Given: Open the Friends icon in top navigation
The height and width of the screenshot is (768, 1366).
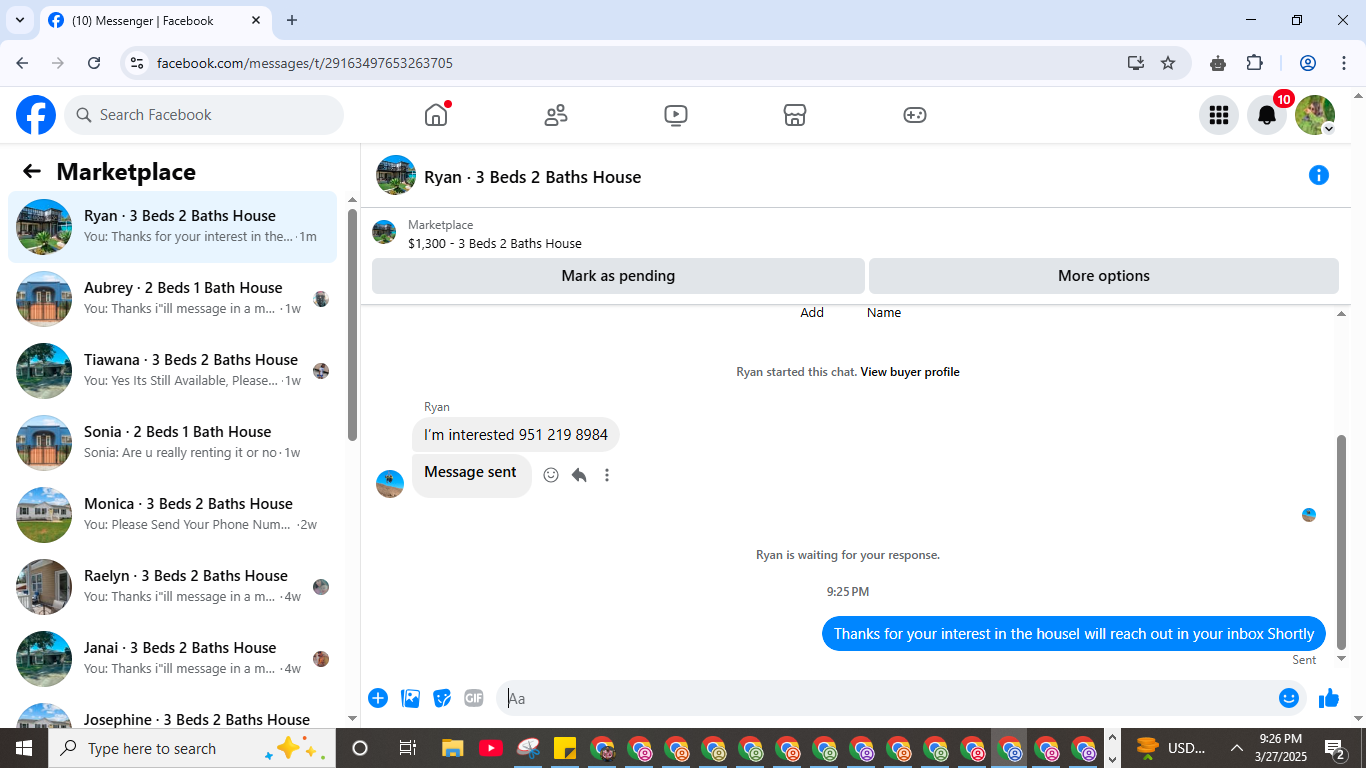Looking at the screenshot, I should click(556, 115).
